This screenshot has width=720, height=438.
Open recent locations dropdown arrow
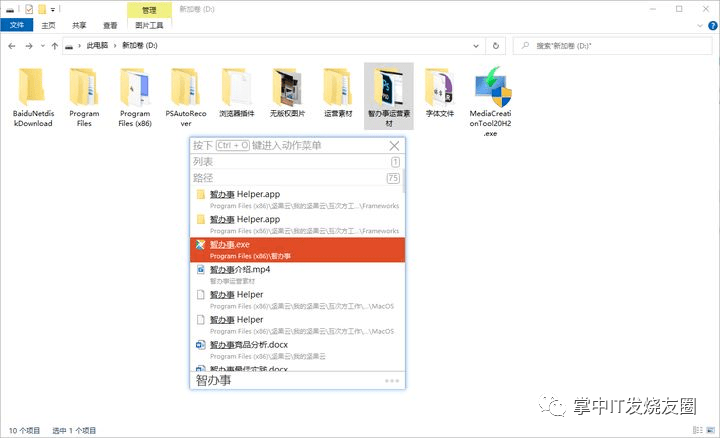click(x=43, y=46)
